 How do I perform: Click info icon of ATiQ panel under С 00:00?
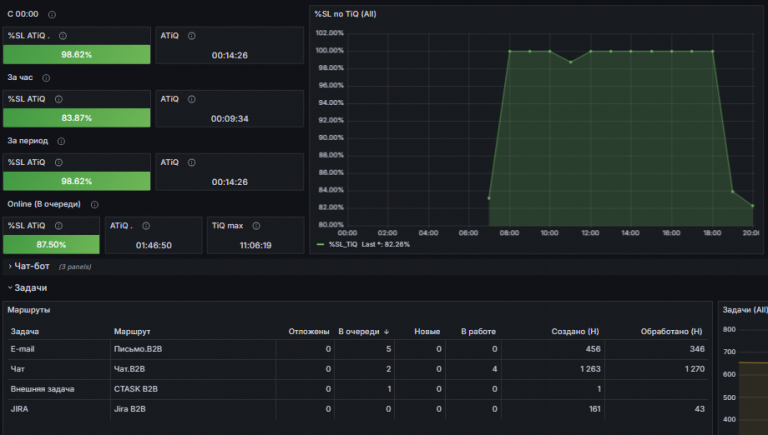[192, 36]
